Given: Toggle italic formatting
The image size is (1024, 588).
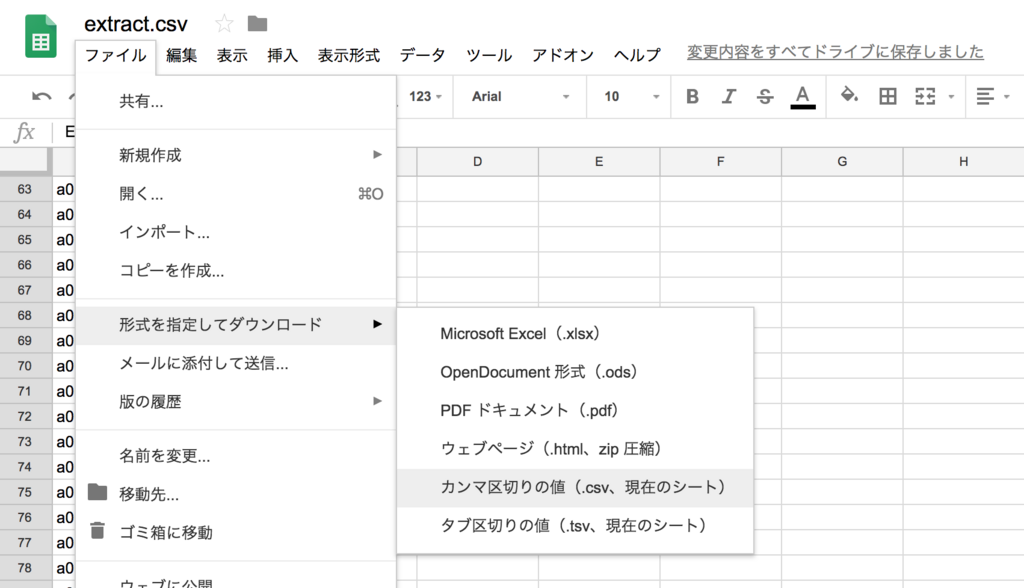Looking at the screenshot, I should pyautogui.click(x=729, y=97).
